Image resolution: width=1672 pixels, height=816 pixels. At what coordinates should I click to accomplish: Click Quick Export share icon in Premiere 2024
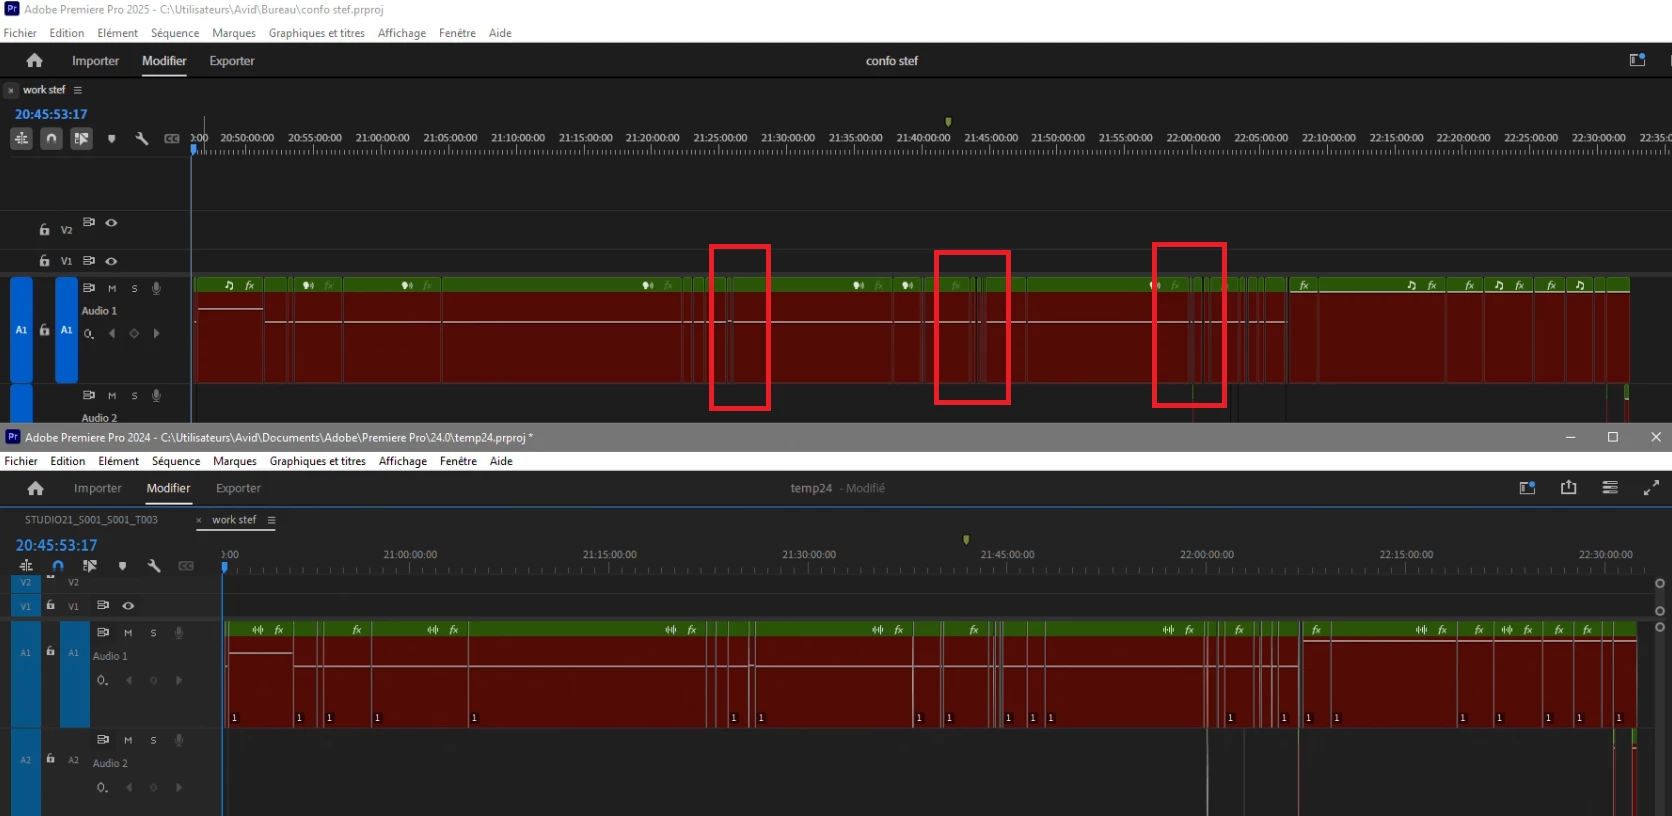click(x=1568, y=487)
